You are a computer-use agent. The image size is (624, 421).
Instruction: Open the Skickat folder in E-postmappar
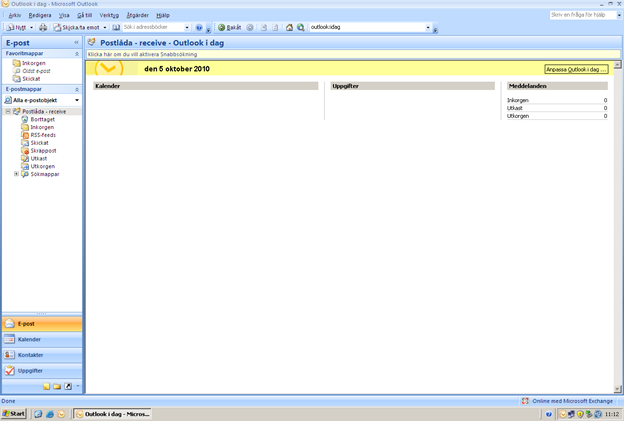point(39,143)
